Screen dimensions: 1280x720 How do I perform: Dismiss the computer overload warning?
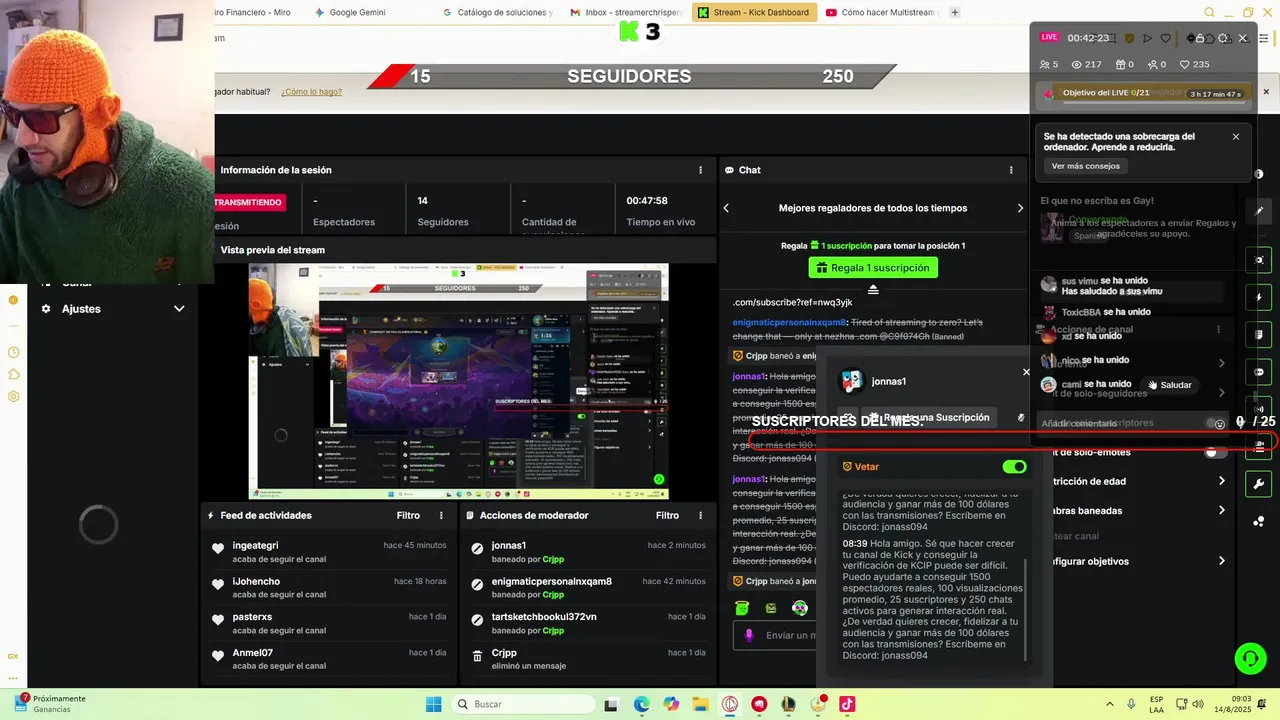1236,137
